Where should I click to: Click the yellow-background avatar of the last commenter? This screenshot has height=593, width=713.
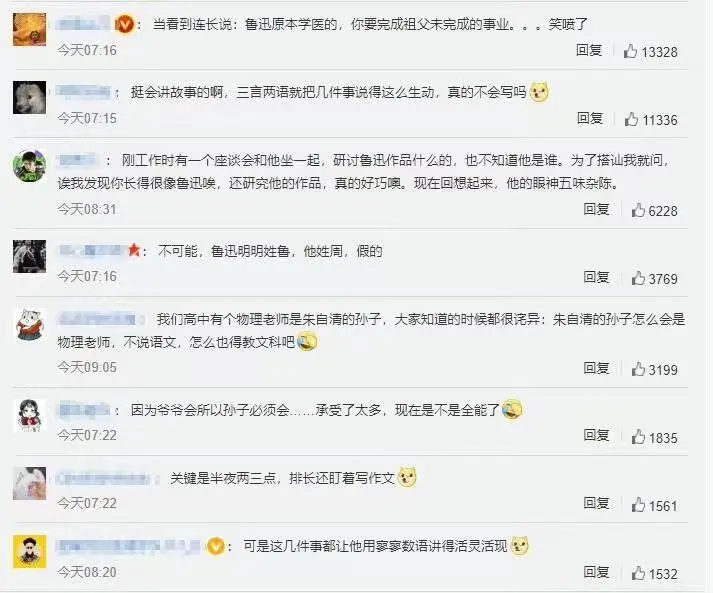30,552
